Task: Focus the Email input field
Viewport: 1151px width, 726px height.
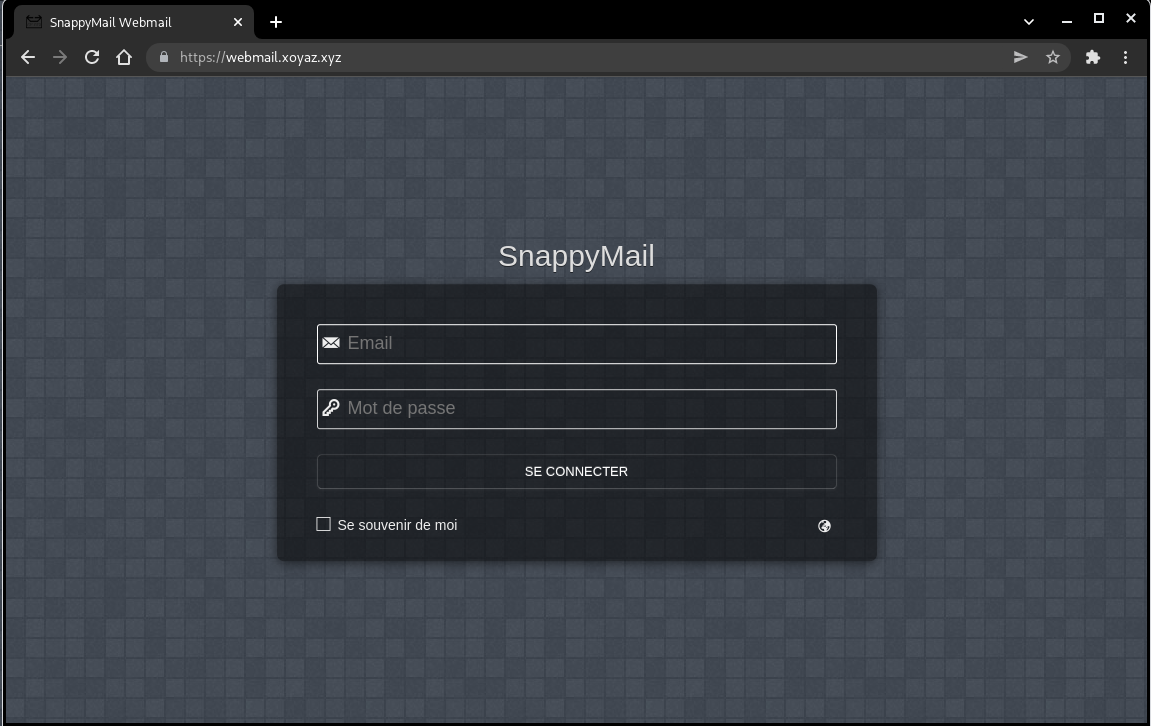Action: (x=588, y=344)
